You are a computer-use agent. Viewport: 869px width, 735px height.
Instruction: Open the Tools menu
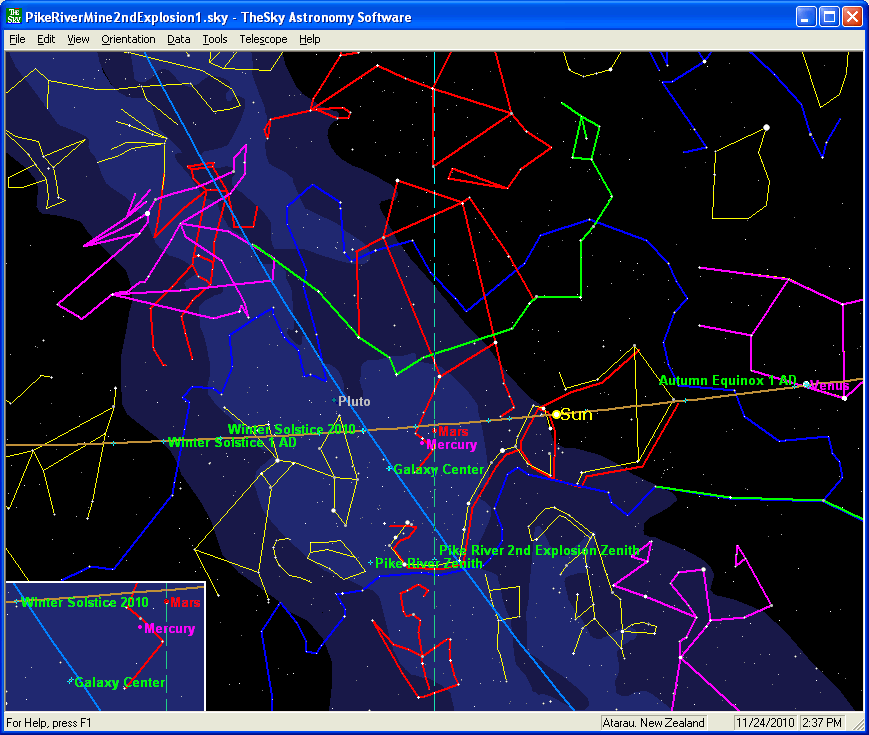point(214,39)
